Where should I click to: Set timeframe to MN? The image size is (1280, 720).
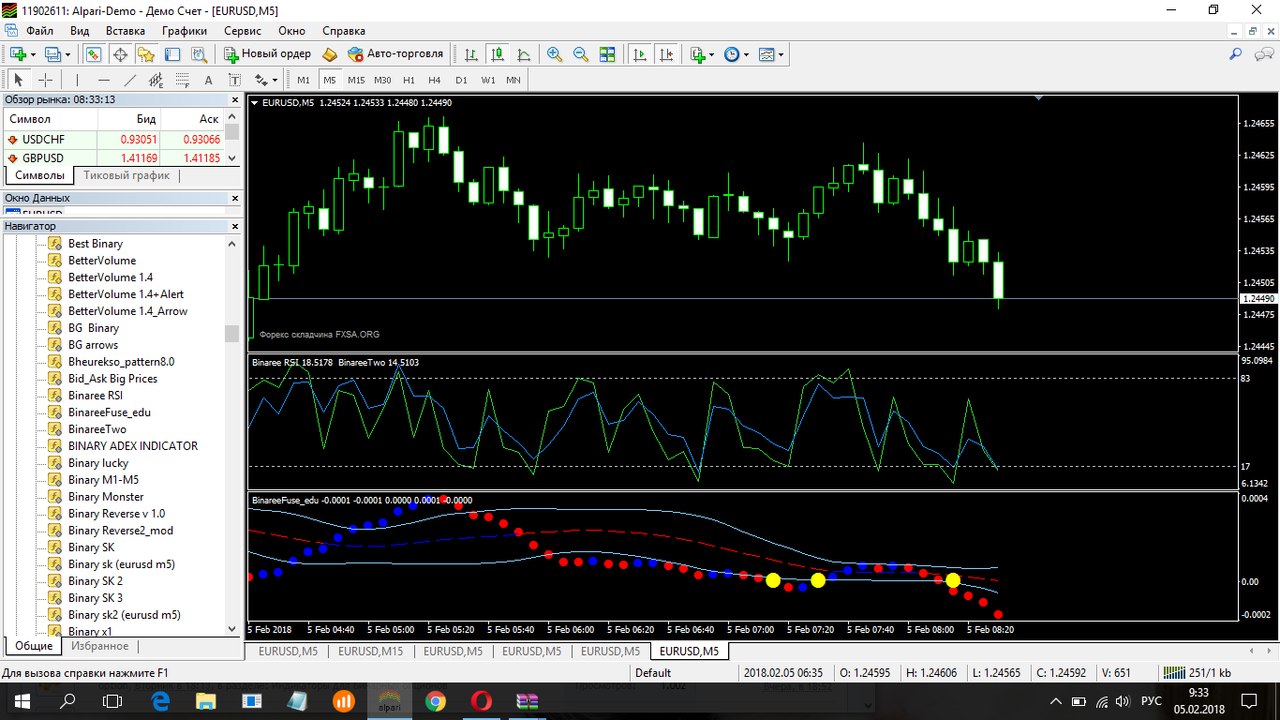tap(513, 80)
